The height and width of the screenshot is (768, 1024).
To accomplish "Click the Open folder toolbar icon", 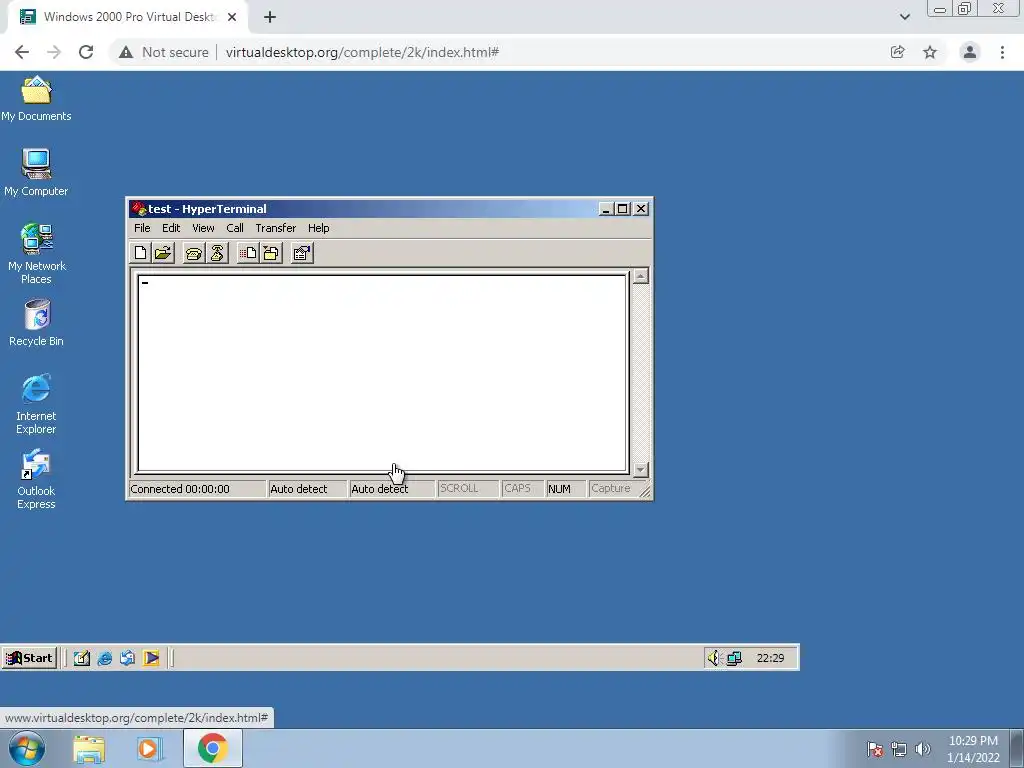I will click(163, 253).
